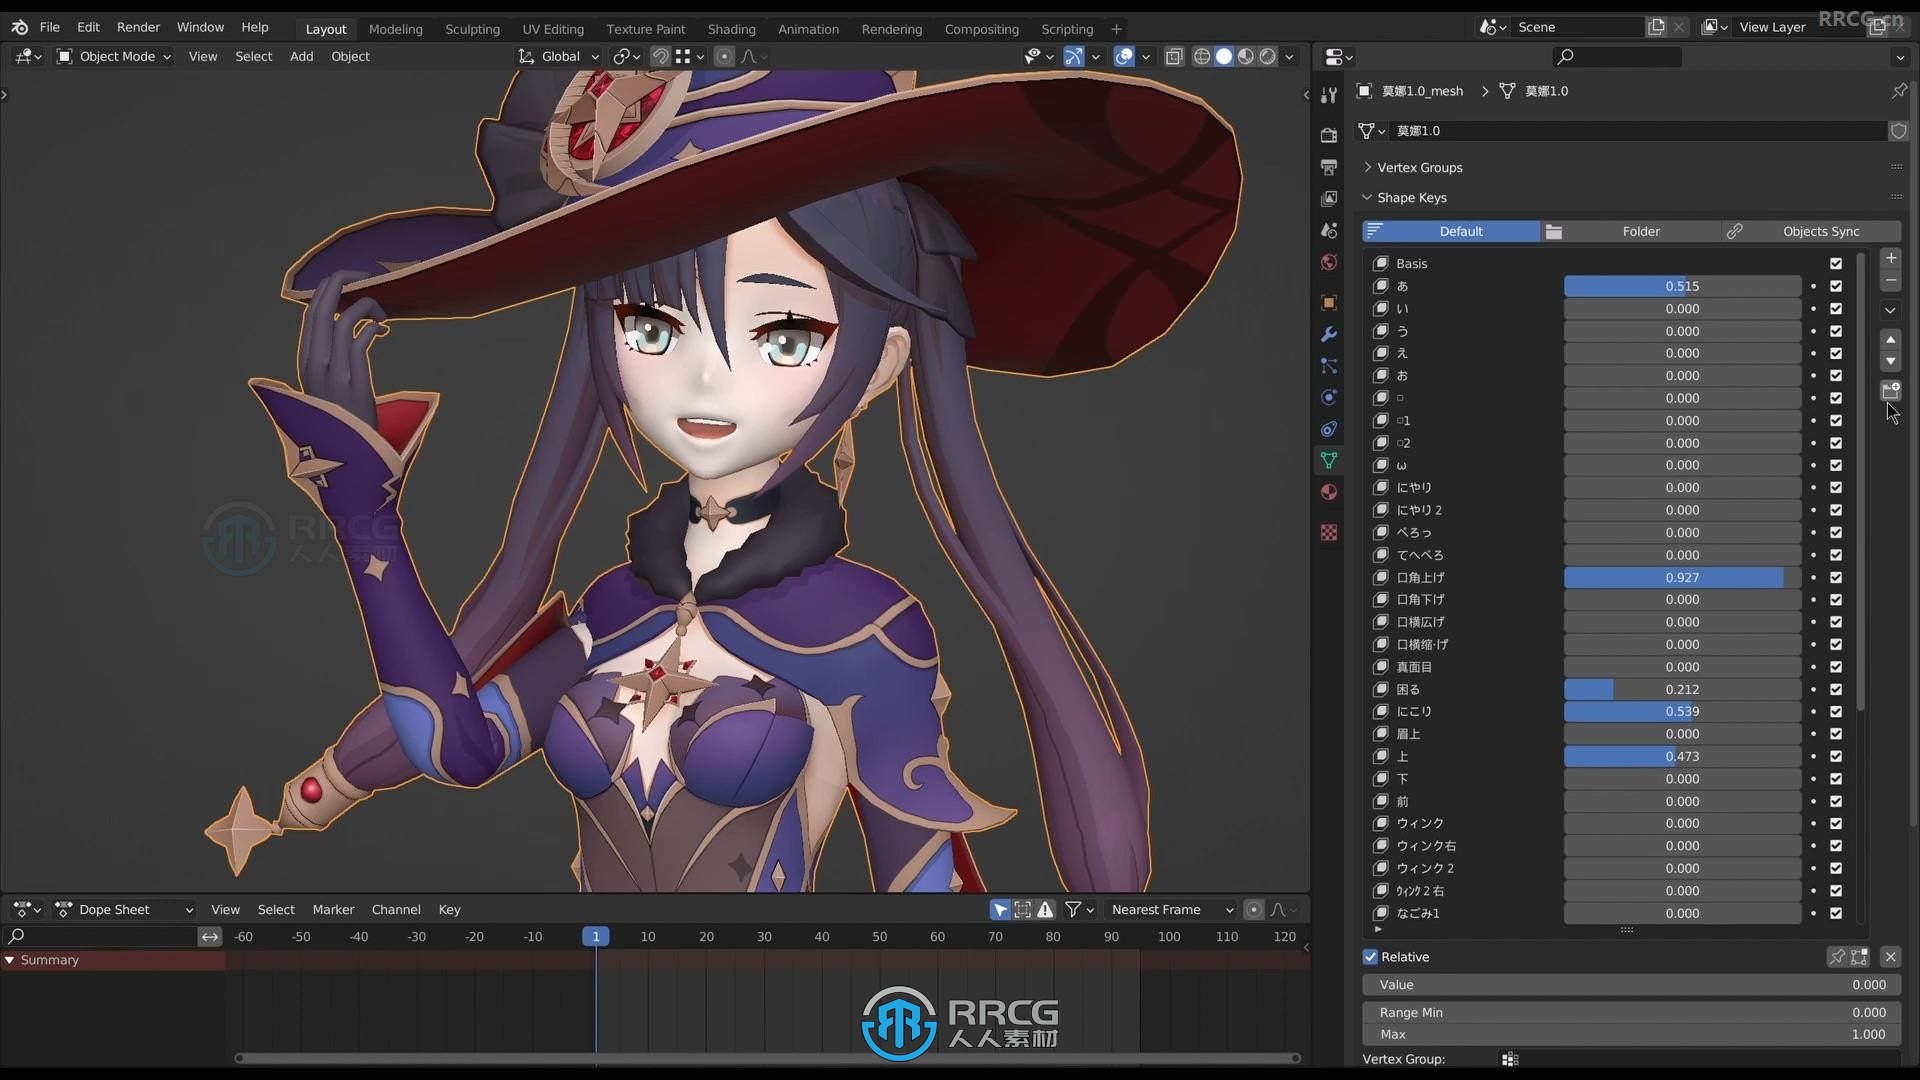Disable the あ shape key checkbox

pos(1836,286)
